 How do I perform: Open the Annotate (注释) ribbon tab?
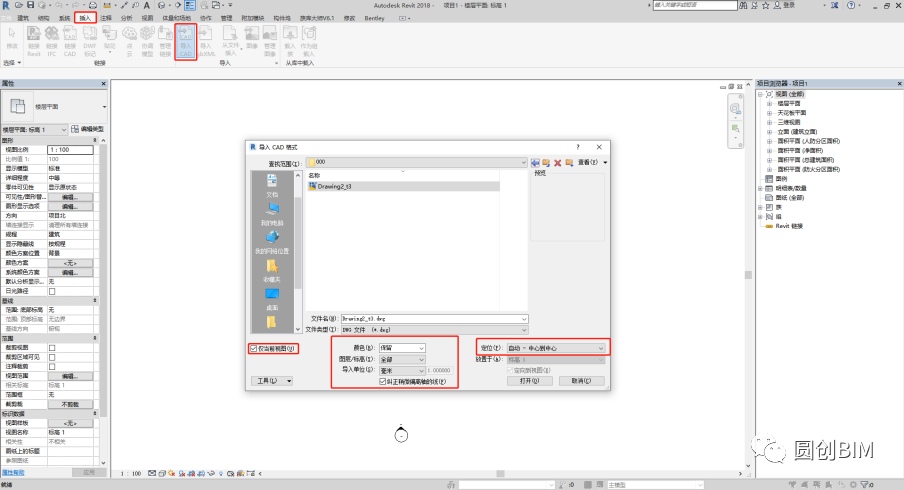click(106, 18)
